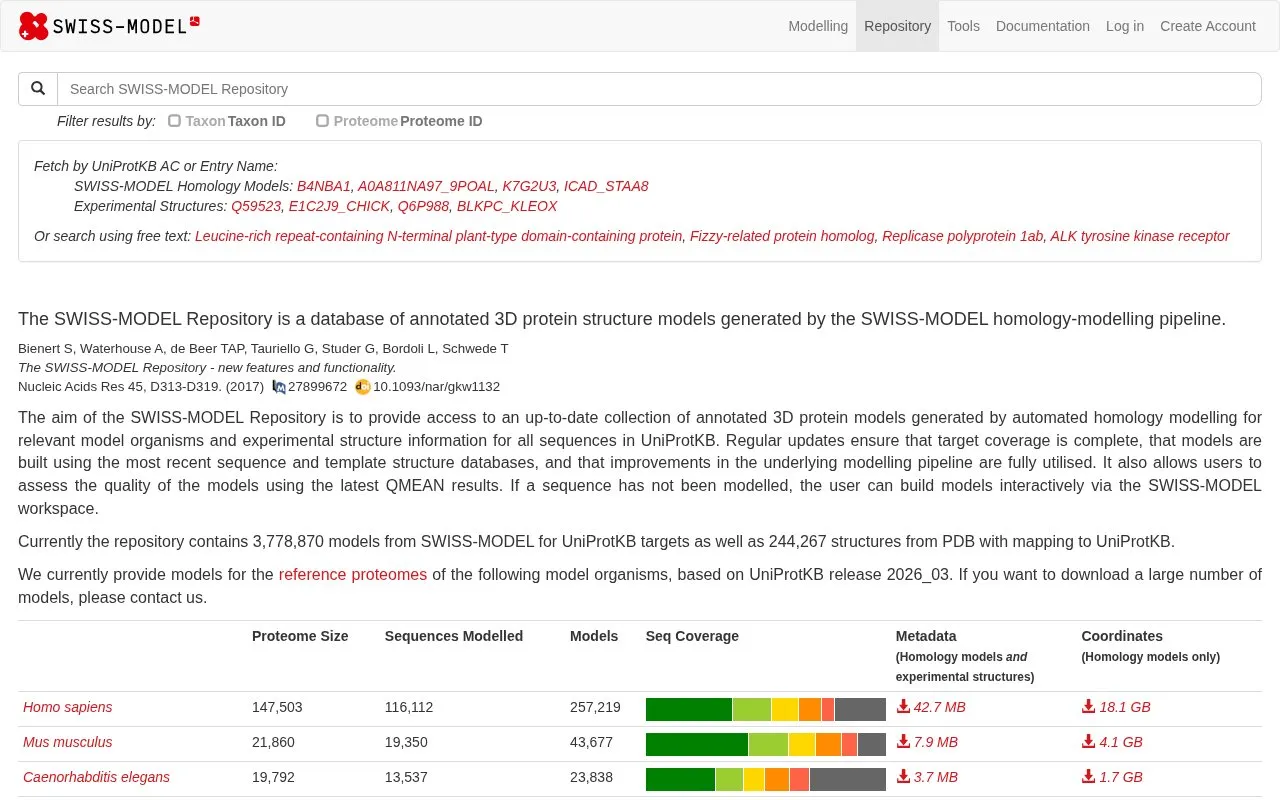Viewport: 1280px width, 800px height.
Task: Search Leucine-rich repeat-containing N-terminal protein text
Action: coord(439,236)
